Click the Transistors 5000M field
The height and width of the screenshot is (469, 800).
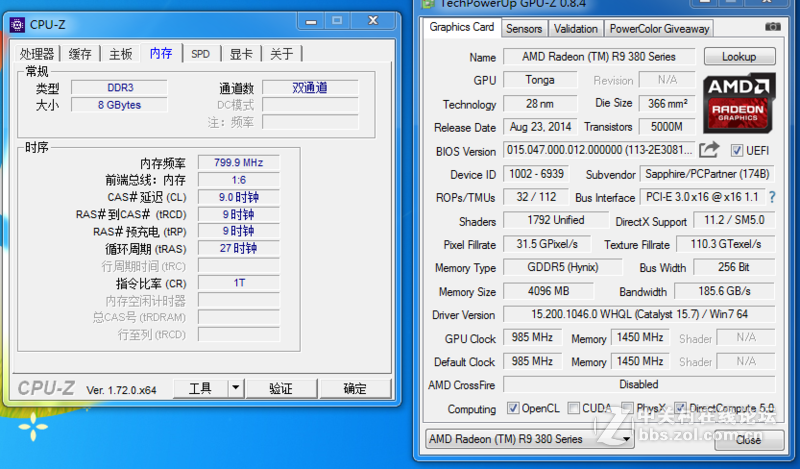coord(667,127)
